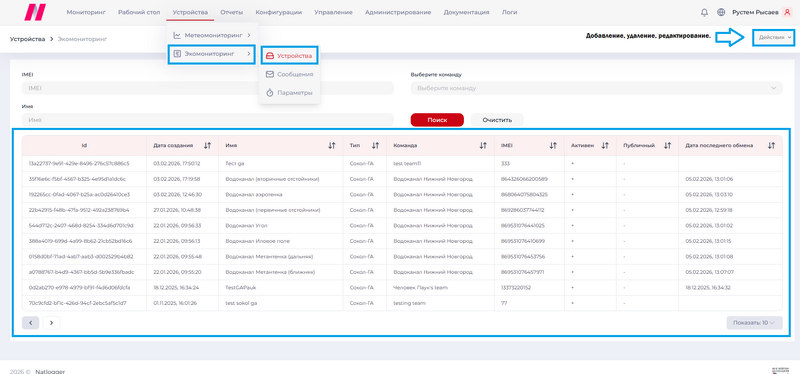The width and height of the screenshot is (800, 374).
Task: Select row Водоканал (первичные отстойники)
Action: pyautogui.click(x=402, y=210)
